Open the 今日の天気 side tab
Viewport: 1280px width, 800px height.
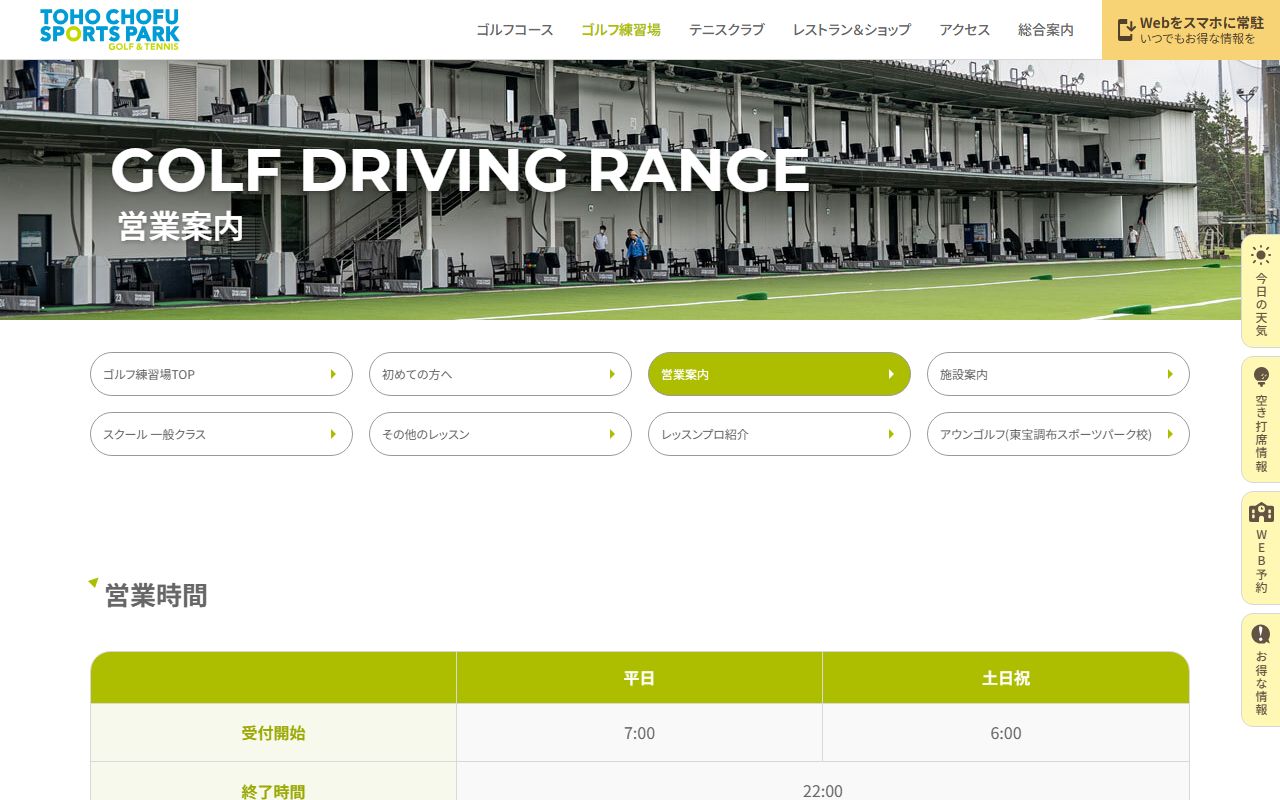(x=1261, y=291)
